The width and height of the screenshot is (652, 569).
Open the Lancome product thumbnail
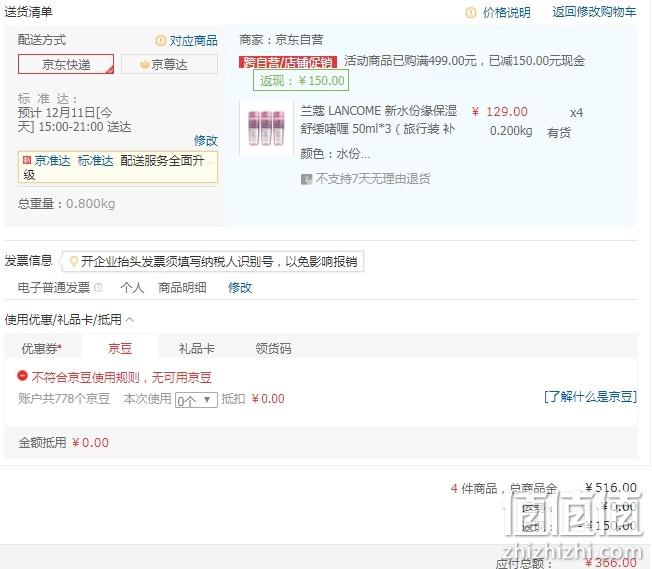(267, 127)
